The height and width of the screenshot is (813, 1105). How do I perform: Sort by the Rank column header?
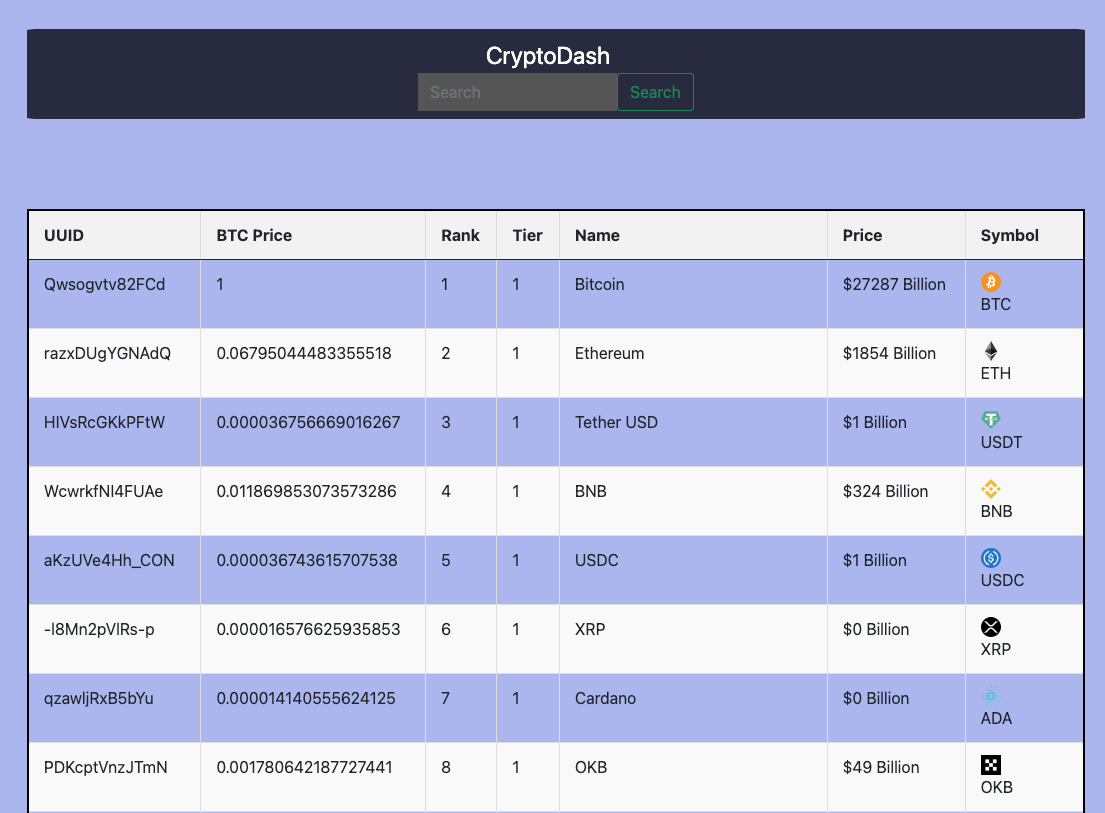(460, 235)
